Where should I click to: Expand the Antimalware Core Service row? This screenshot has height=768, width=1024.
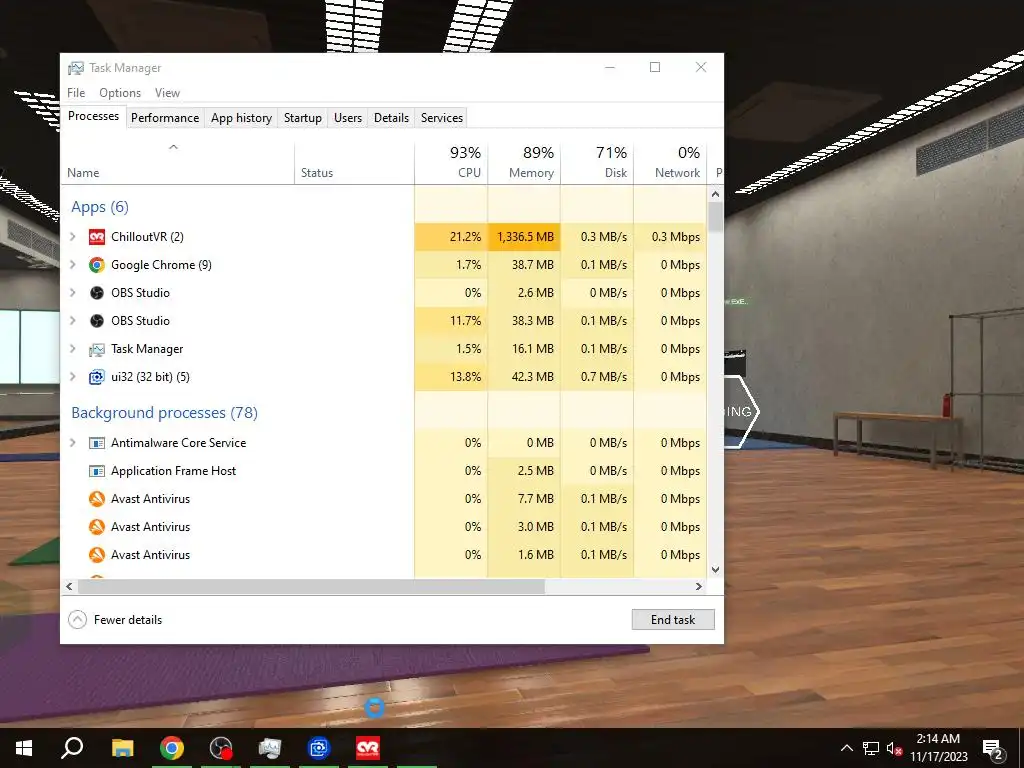coord(73,443)
